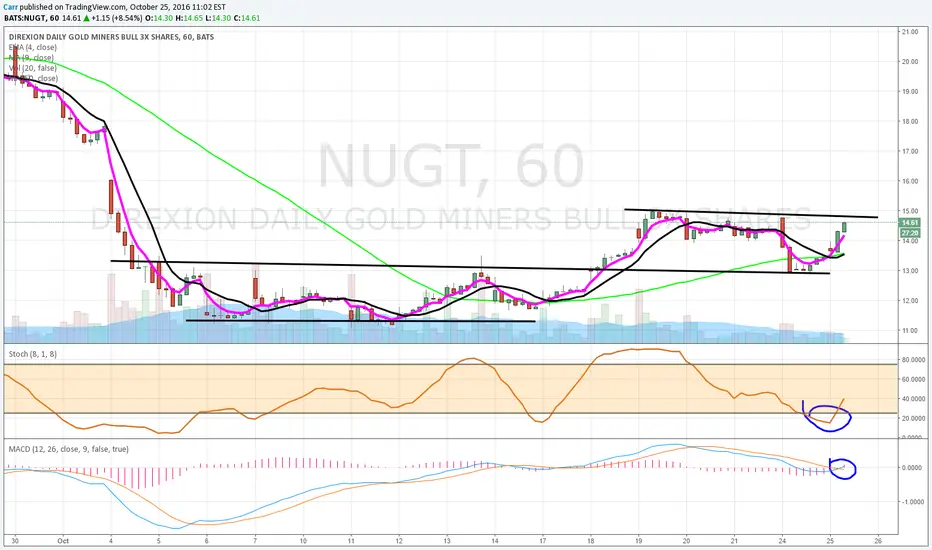Click the C:14.61 close value
This screenshot has height=550, width=932.
(x=247, y=18)
